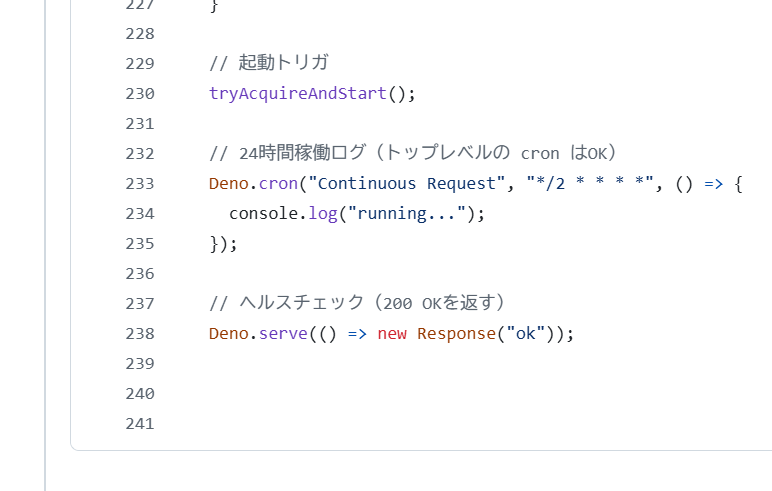Screen dimensions: 772x491
Task: Click line number 228
Action: [140, 34]
